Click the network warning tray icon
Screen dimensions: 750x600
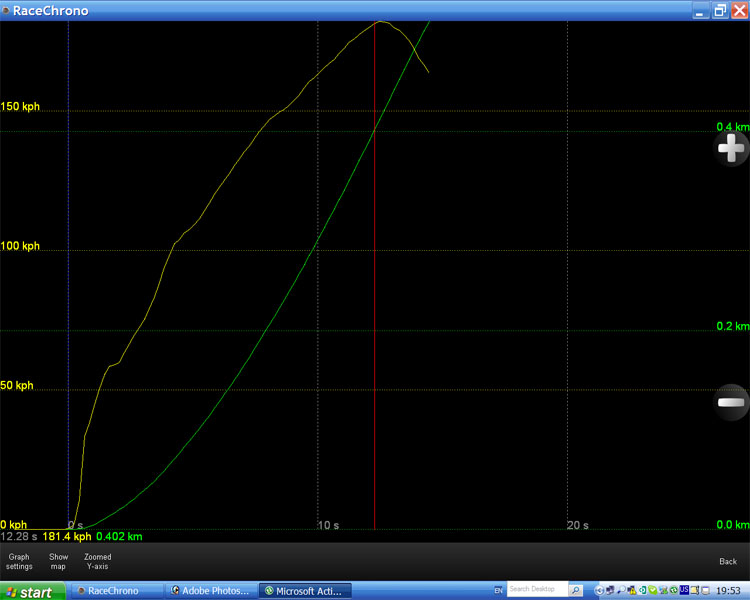[631, 590]
